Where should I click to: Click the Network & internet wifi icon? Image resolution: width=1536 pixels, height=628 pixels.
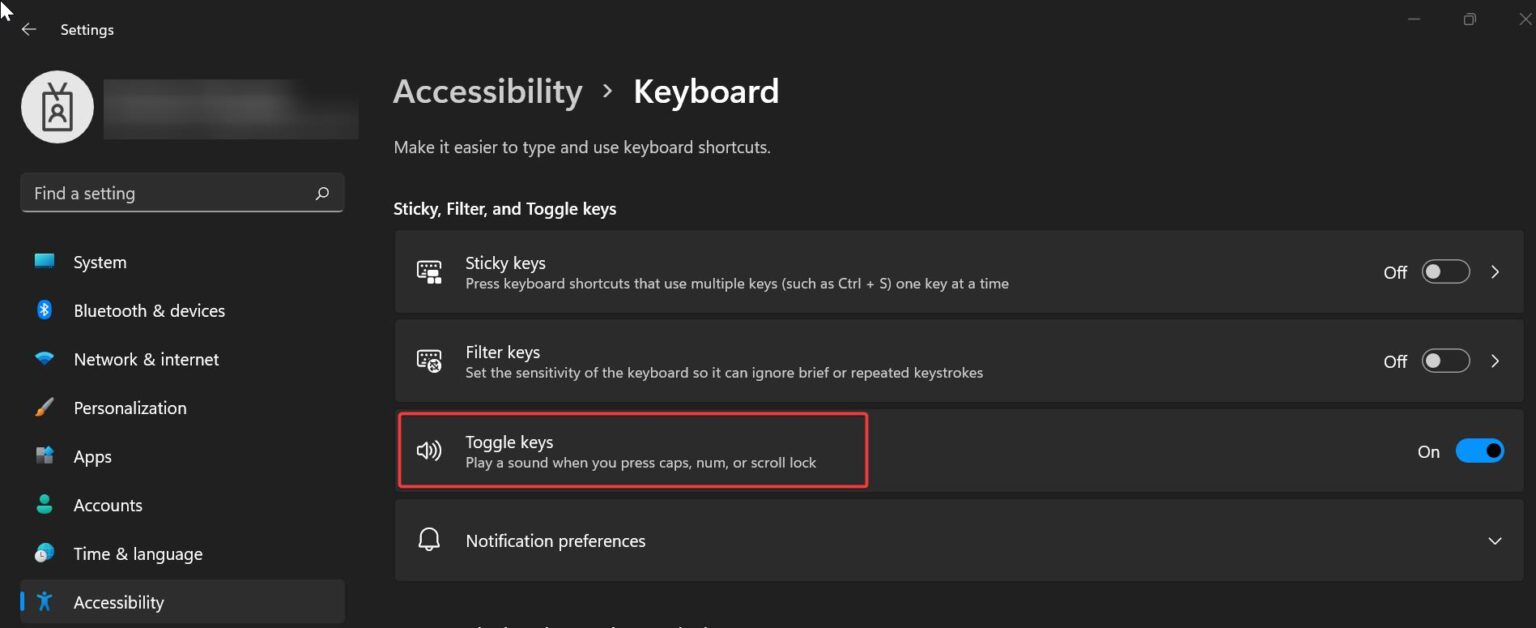(x=44, y=359)
